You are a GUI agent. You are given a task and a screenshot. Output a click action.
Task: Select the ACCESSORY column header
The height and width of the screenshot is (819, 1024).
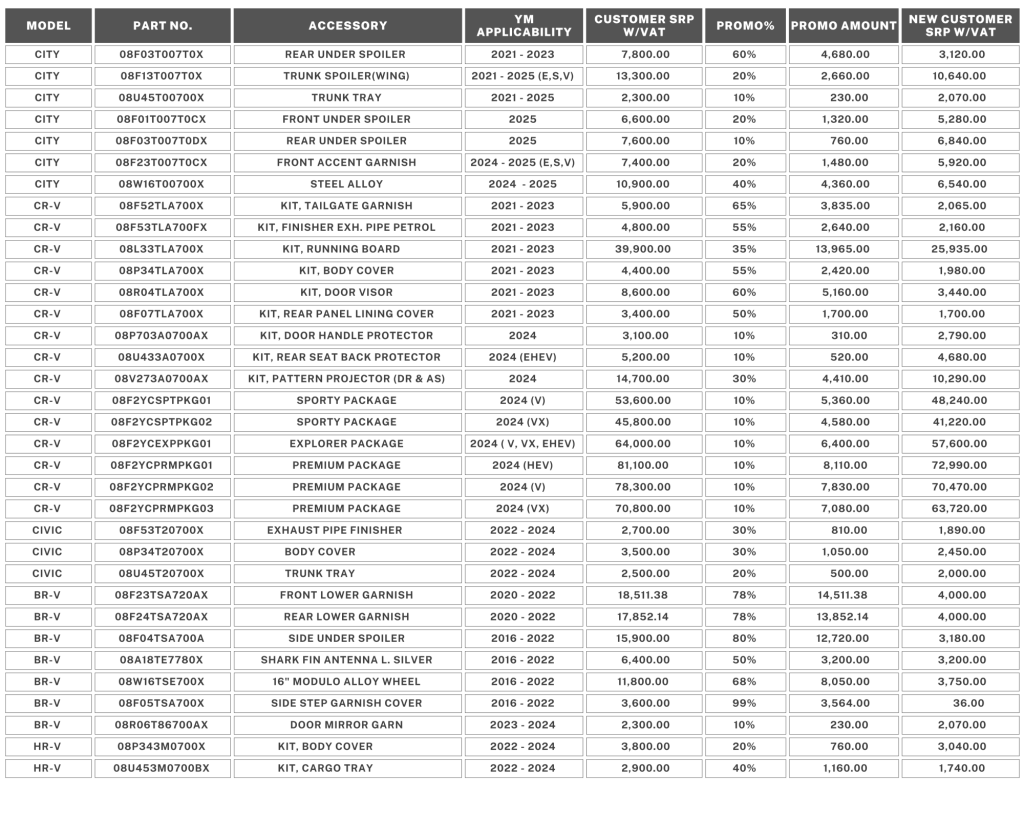[347, 25]
